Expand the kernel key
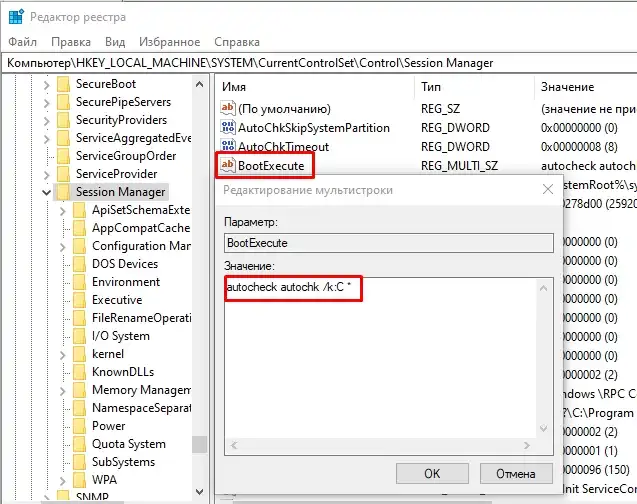 (63, 355)
